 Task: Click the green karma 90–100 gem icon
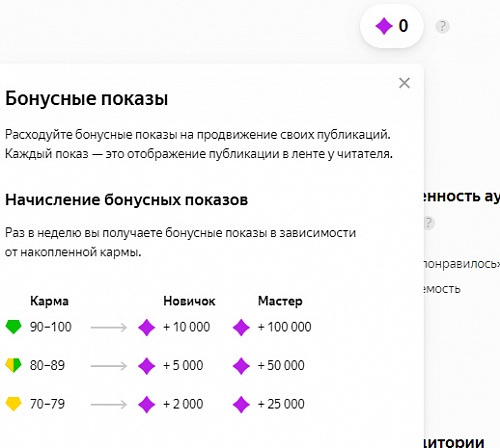[14, 327]
